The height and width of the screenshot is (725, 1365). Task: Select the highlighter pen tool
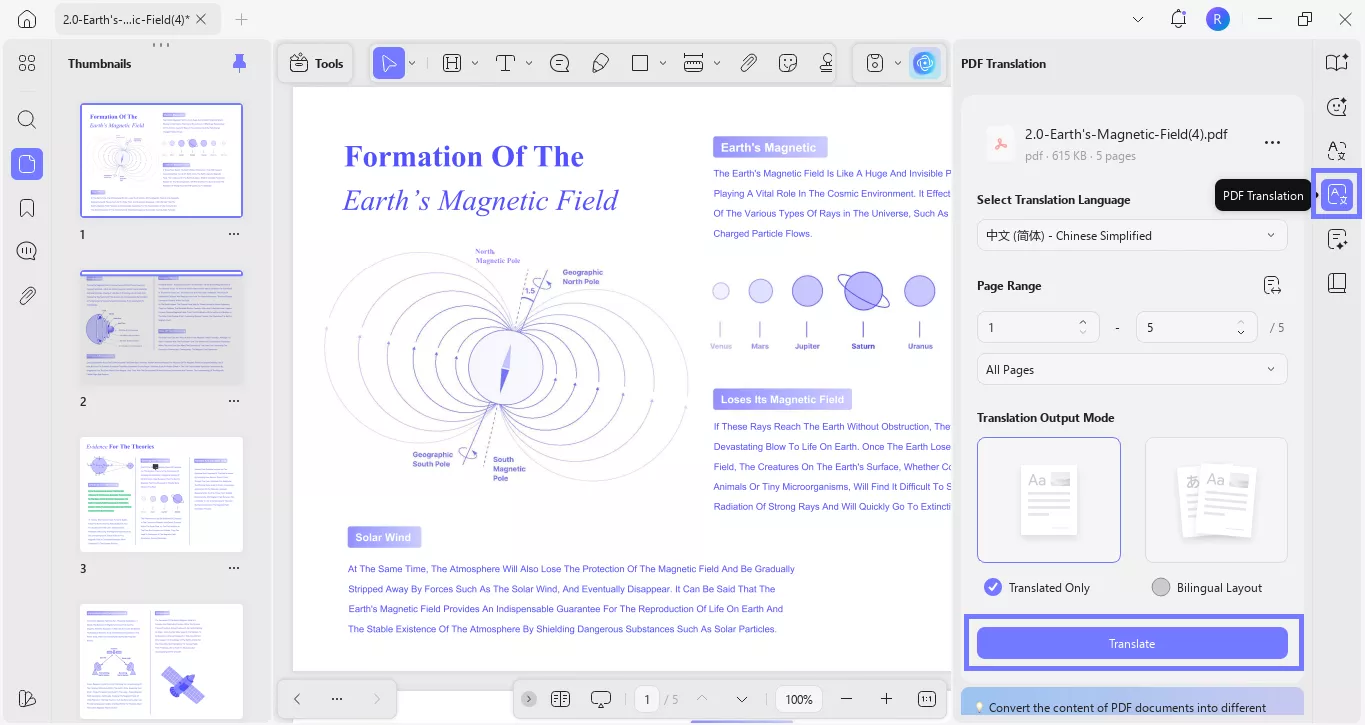[600, 63]
